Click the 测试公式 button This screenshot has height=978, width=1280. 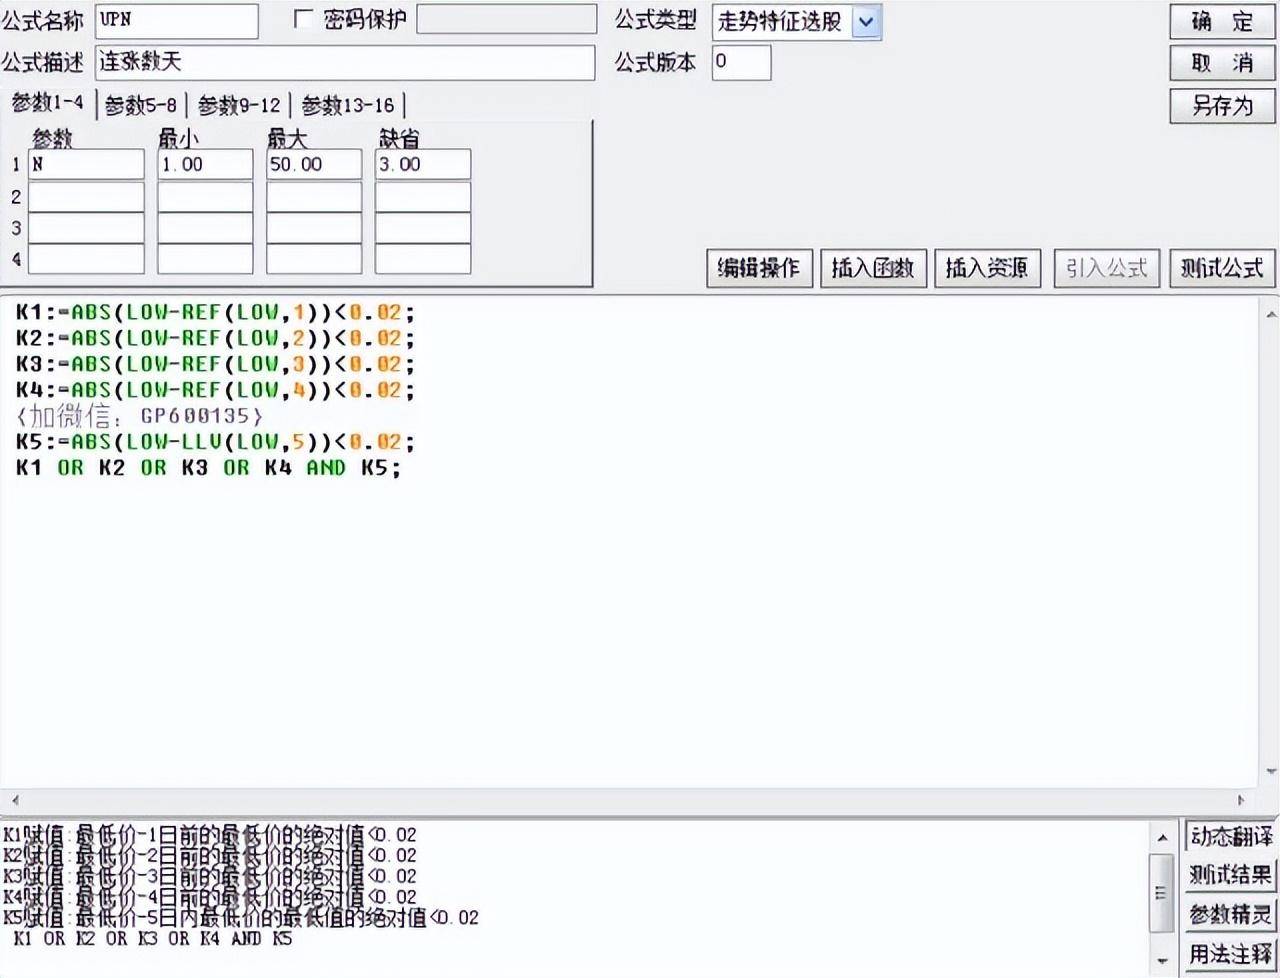pyautogui.click(x=1222, y=268)
